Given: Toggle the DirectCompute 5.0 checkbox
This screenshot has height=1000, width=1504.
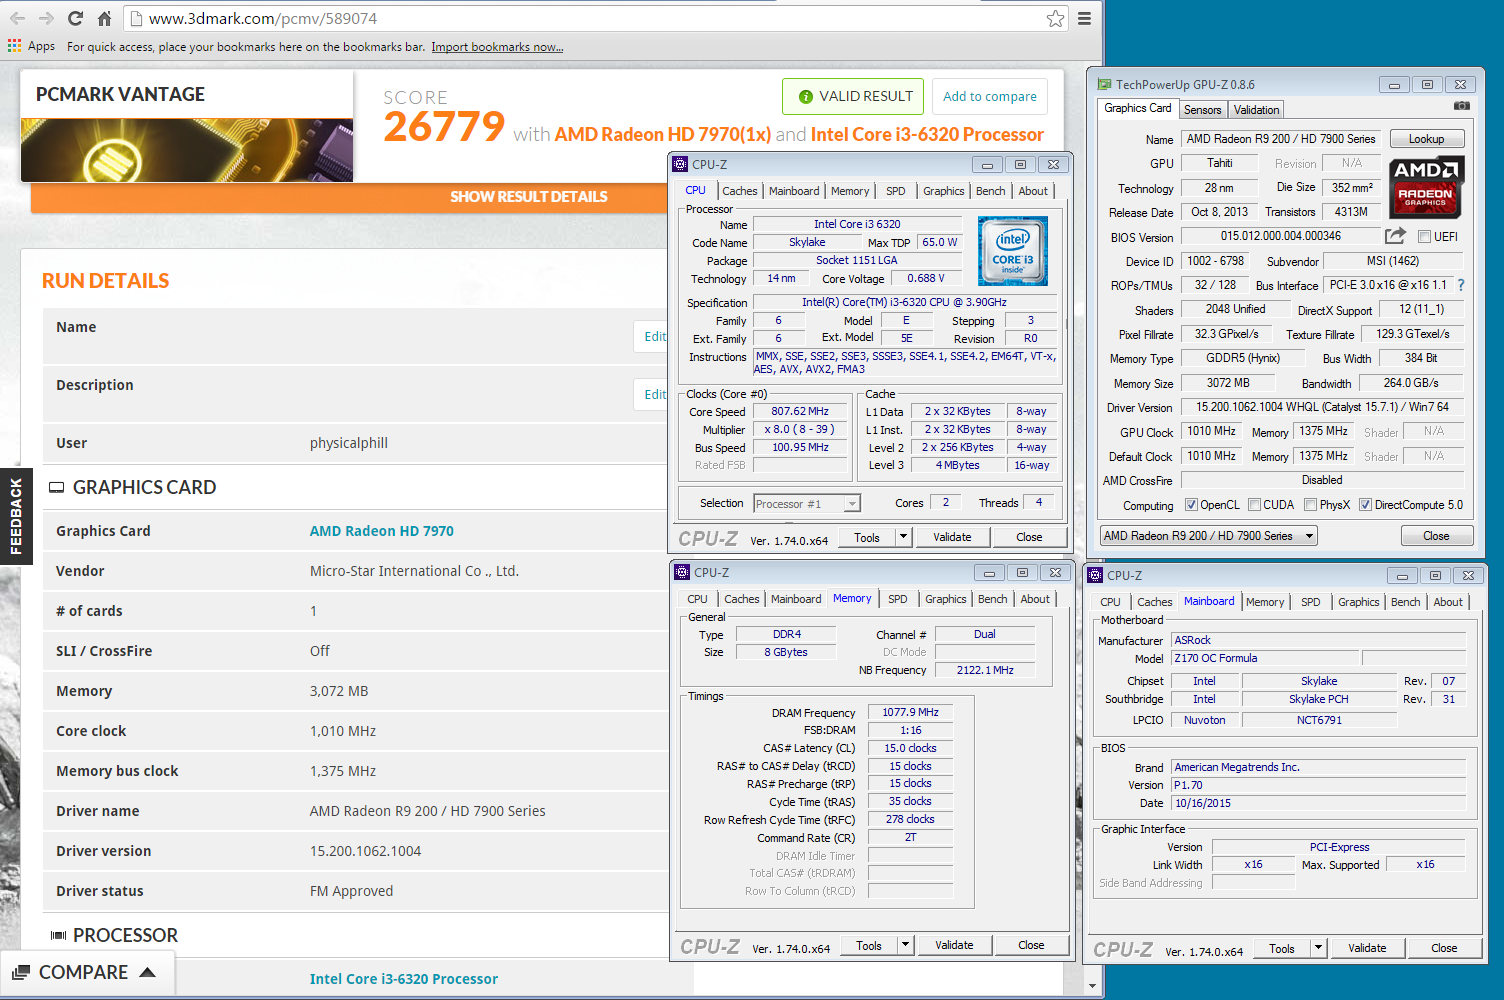Looking at the screenshot, I should click(1365, 505).
